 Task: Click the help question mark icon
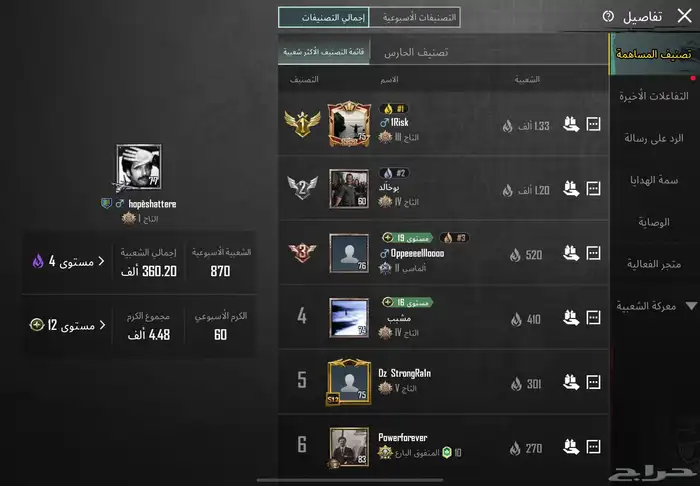point(608,17)
